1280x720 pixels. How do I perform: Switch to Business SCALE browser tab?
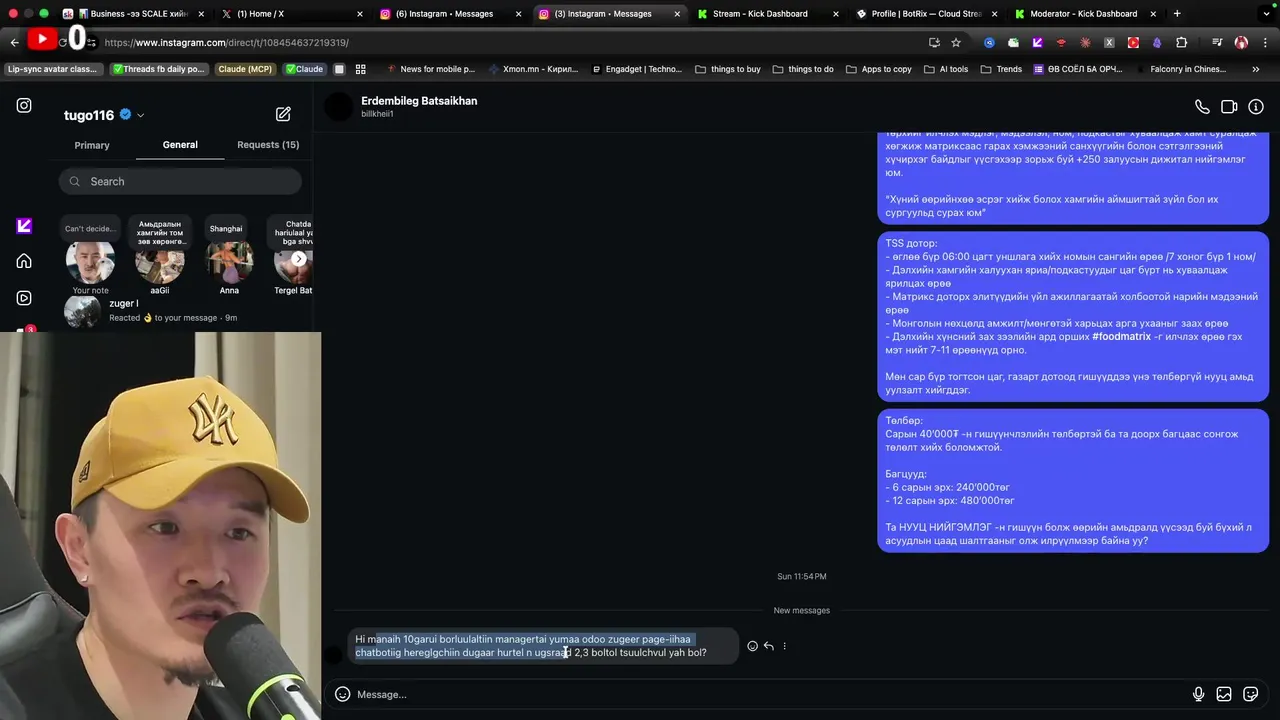point(133,14)
